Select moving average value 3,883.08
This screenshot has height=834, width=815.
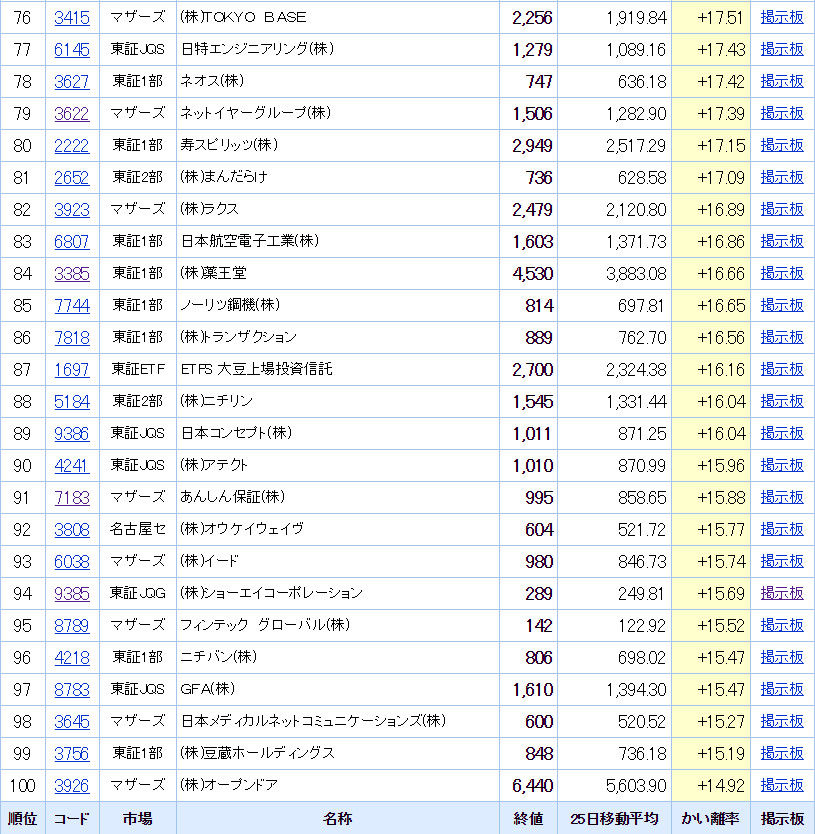pos(636,274)
